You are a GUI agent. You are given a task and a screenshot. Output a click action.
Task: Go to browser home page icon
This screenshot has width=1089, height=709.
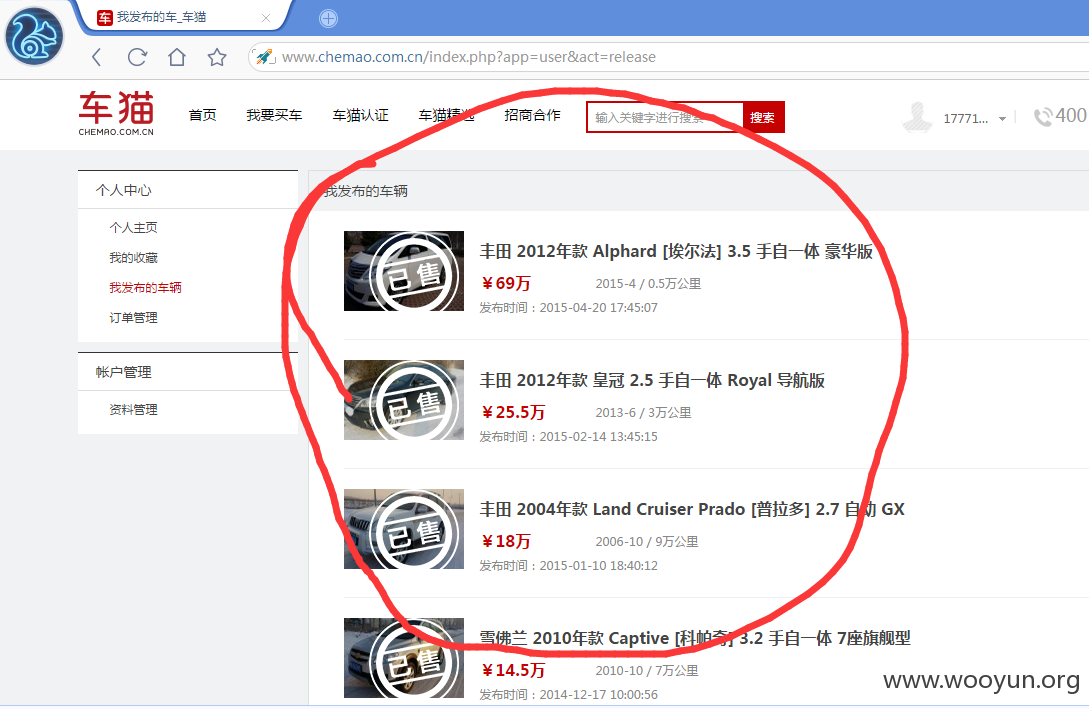click(177, 57)
